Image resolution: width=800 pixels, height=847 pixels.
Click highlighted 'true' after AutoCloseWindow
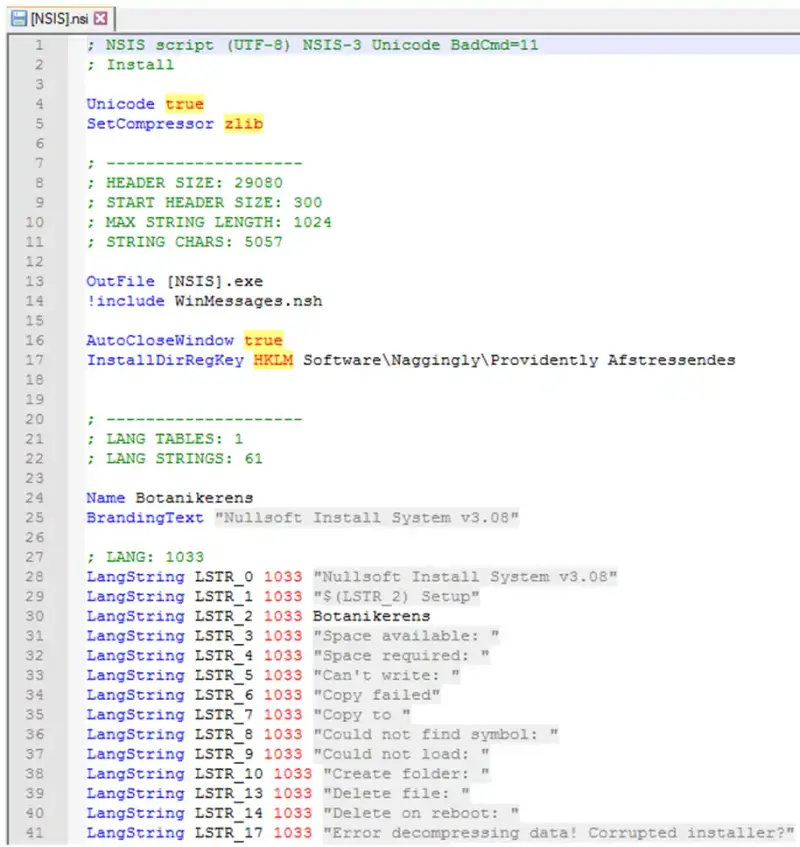click(x=264, y=340)
